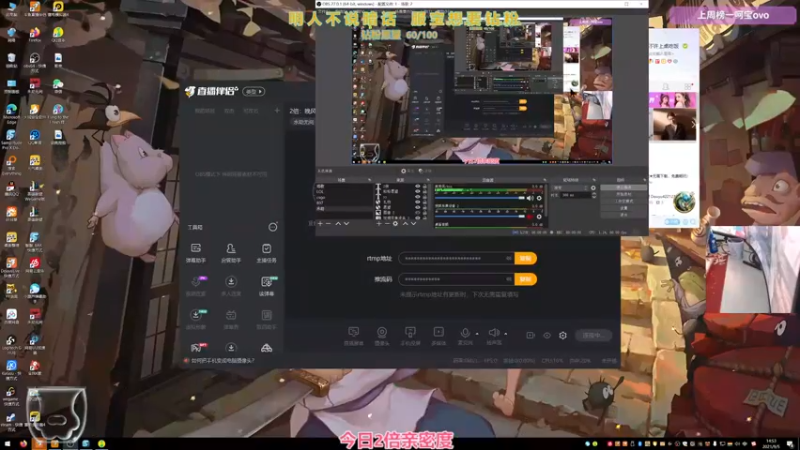Add a screen capture source in 直播伴侣's bottom toolbar

pos(353,336)
